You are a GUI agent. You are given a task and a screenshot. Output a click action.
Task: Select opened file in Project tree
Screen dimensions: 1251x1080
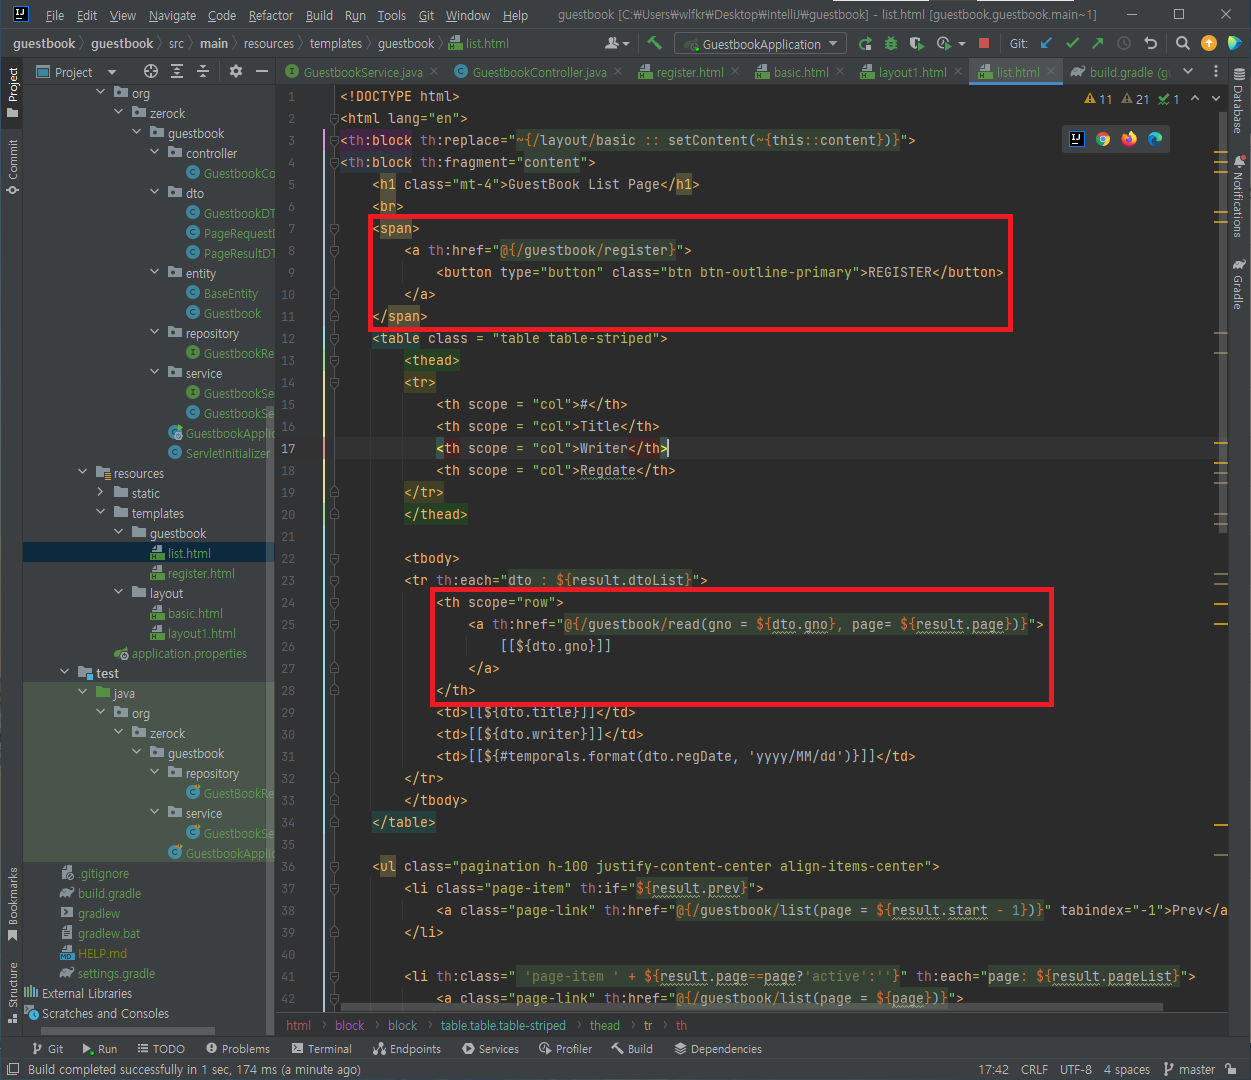(150, 71)
